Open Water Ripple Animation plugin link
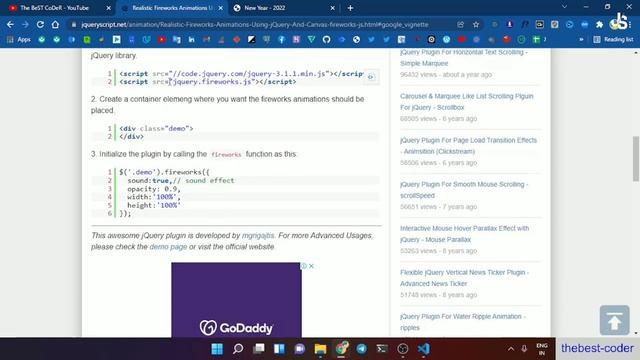 [x=463, y=322]
